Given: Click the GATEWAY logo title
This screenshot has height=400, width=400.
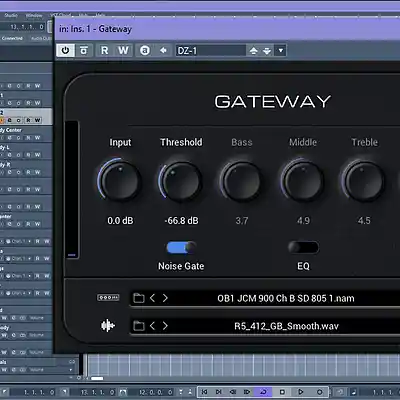Looking at the screenshot, I should [273, 102].
